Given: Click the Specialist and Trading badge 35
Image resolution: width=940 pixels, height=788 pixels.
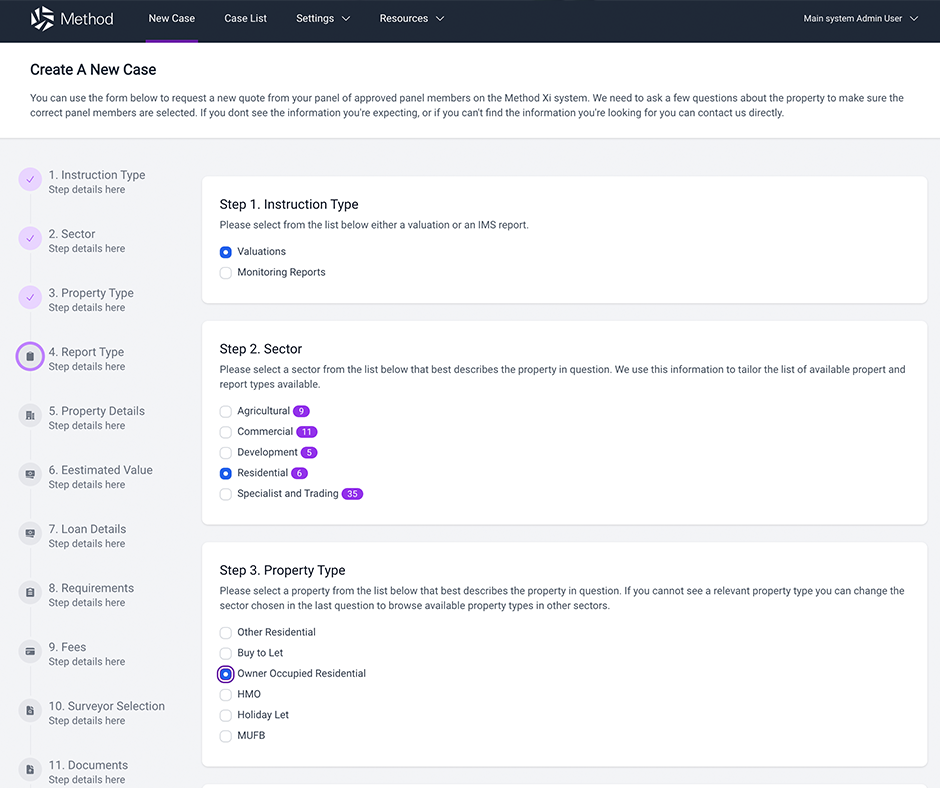Looking at the screenshot, I should pyautogui.click(x=352, y=494).
